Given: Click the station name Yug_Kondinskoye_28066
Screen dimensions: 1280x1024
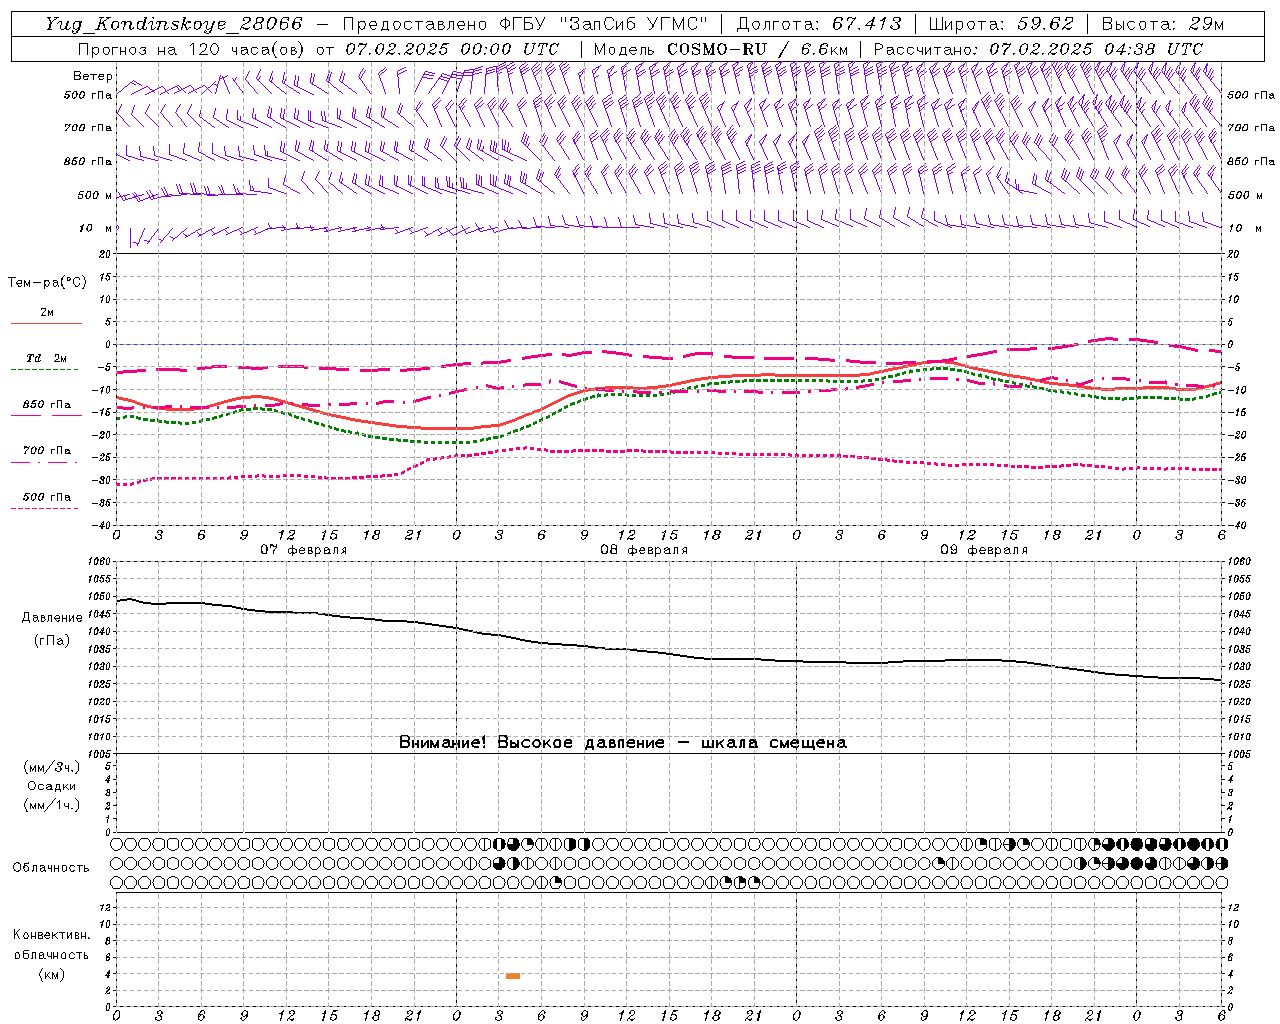Looking at the screenshot, I should click(x=174, y=24).
